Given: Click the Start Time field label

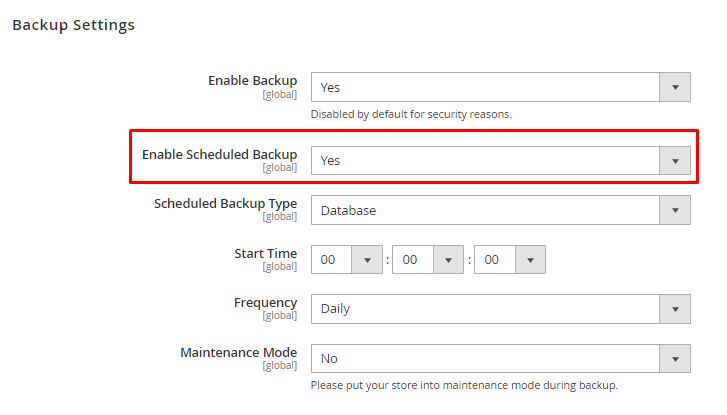Looking at the screenshot, I should click(x=265, y=253).
